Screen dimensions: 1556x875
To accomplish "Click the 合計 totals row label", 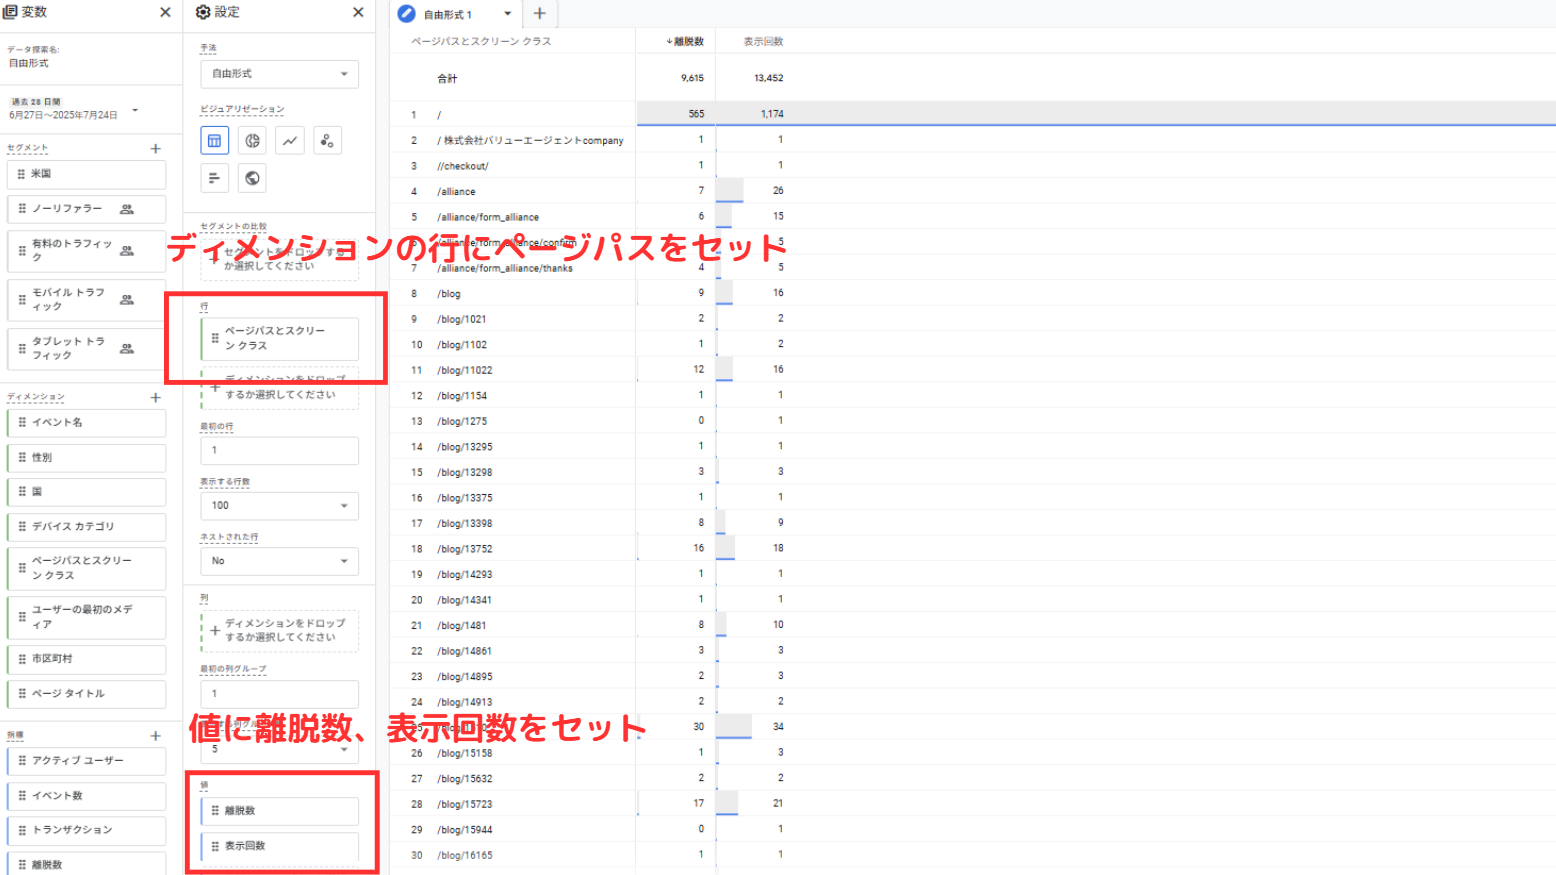I will coord(447,78).
